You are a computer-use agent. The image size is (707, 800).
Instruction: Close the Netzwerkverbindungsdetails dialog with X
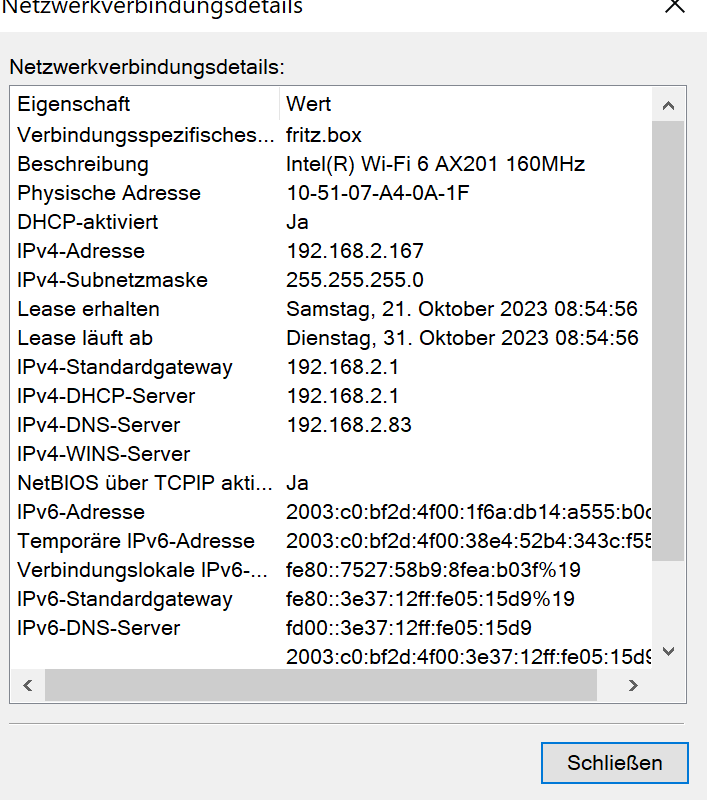(674, 6)
